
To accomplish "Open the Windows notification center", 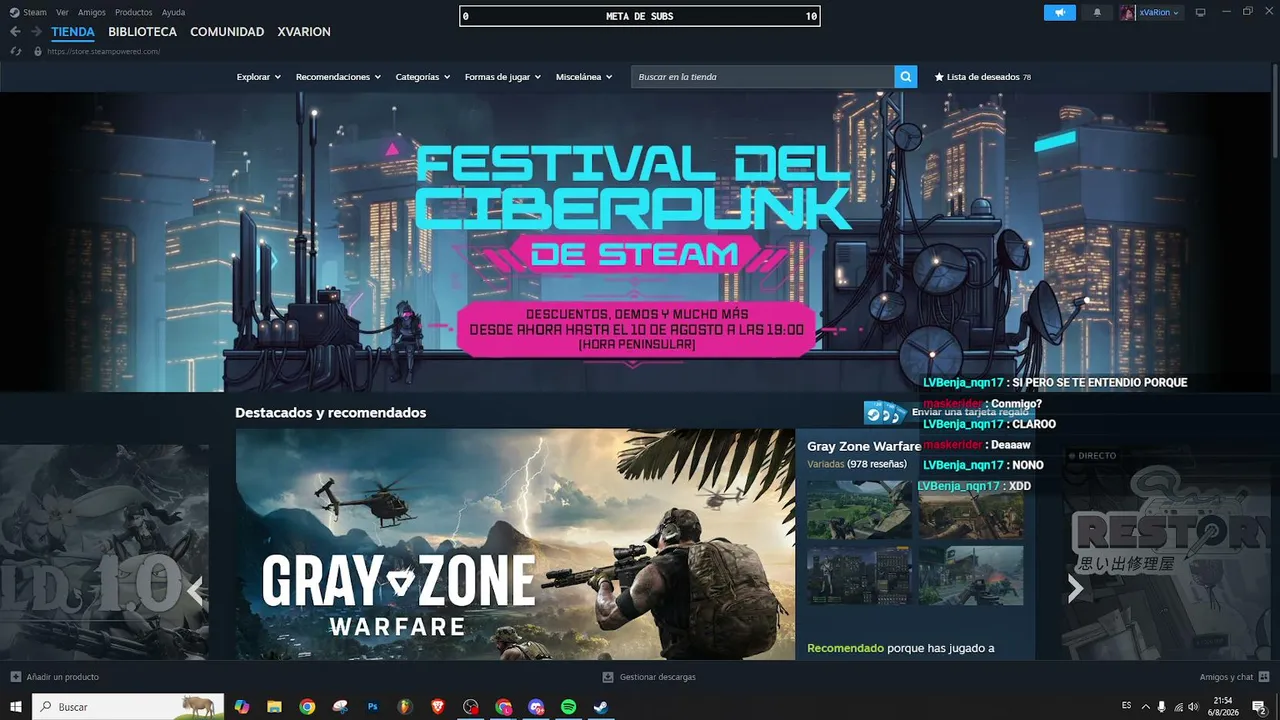I will 1259,707.
